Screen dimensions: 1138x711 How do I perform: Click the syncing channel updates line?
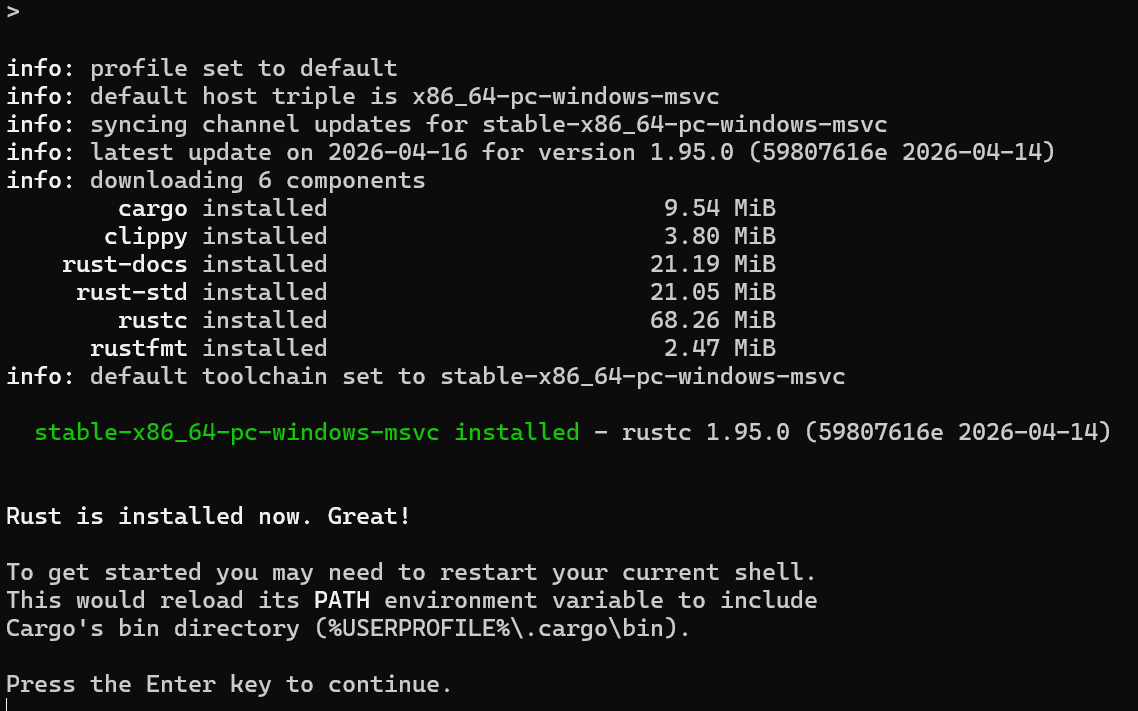446,124
